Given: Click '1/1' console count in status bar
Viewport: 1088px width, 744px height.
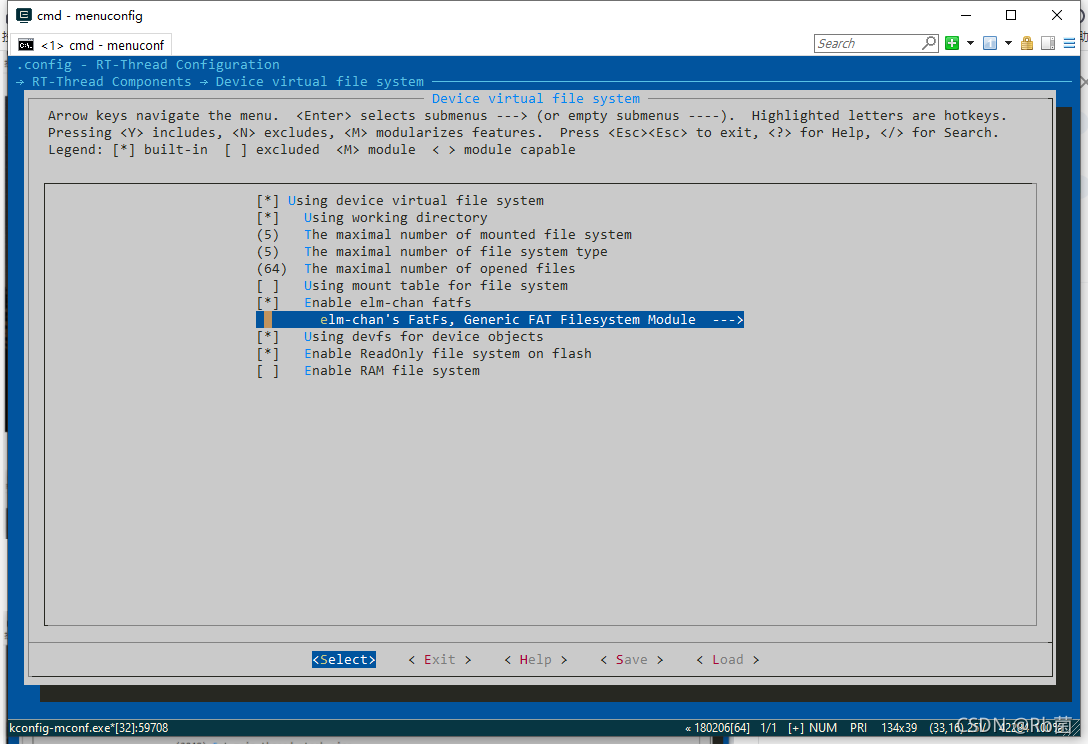Looking at the screenshot, I should (x=768, y=728).
